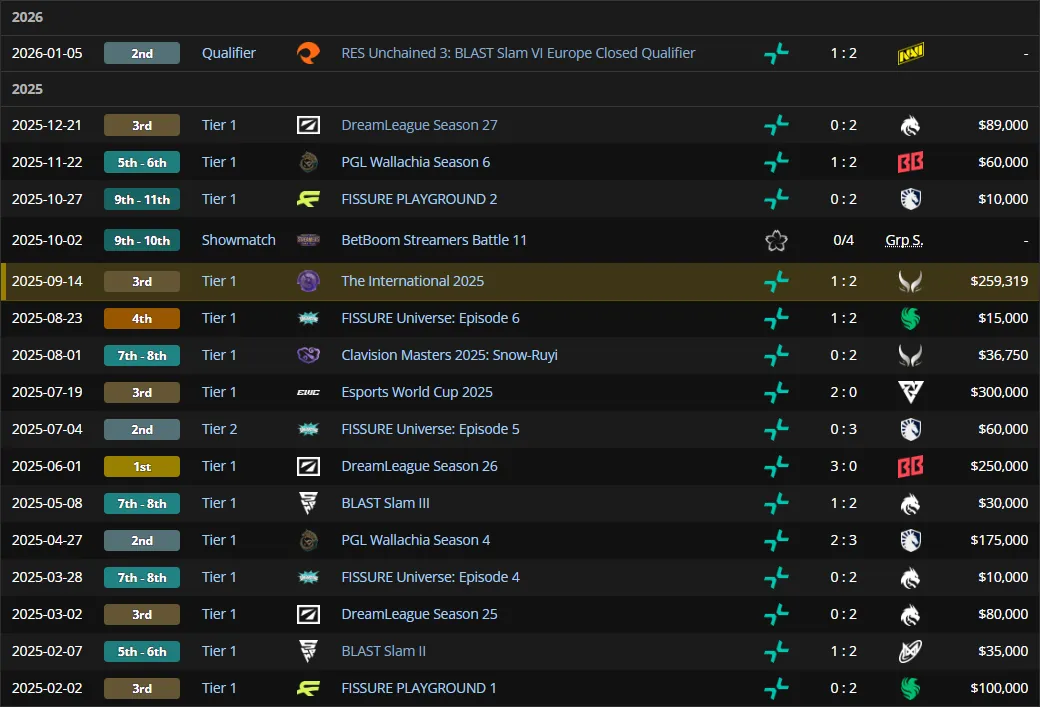Open the RES Unchained 3 tournament icon
Viewport: 1040px width, 707px height.
pyautogui.click(x=308, y=53)
